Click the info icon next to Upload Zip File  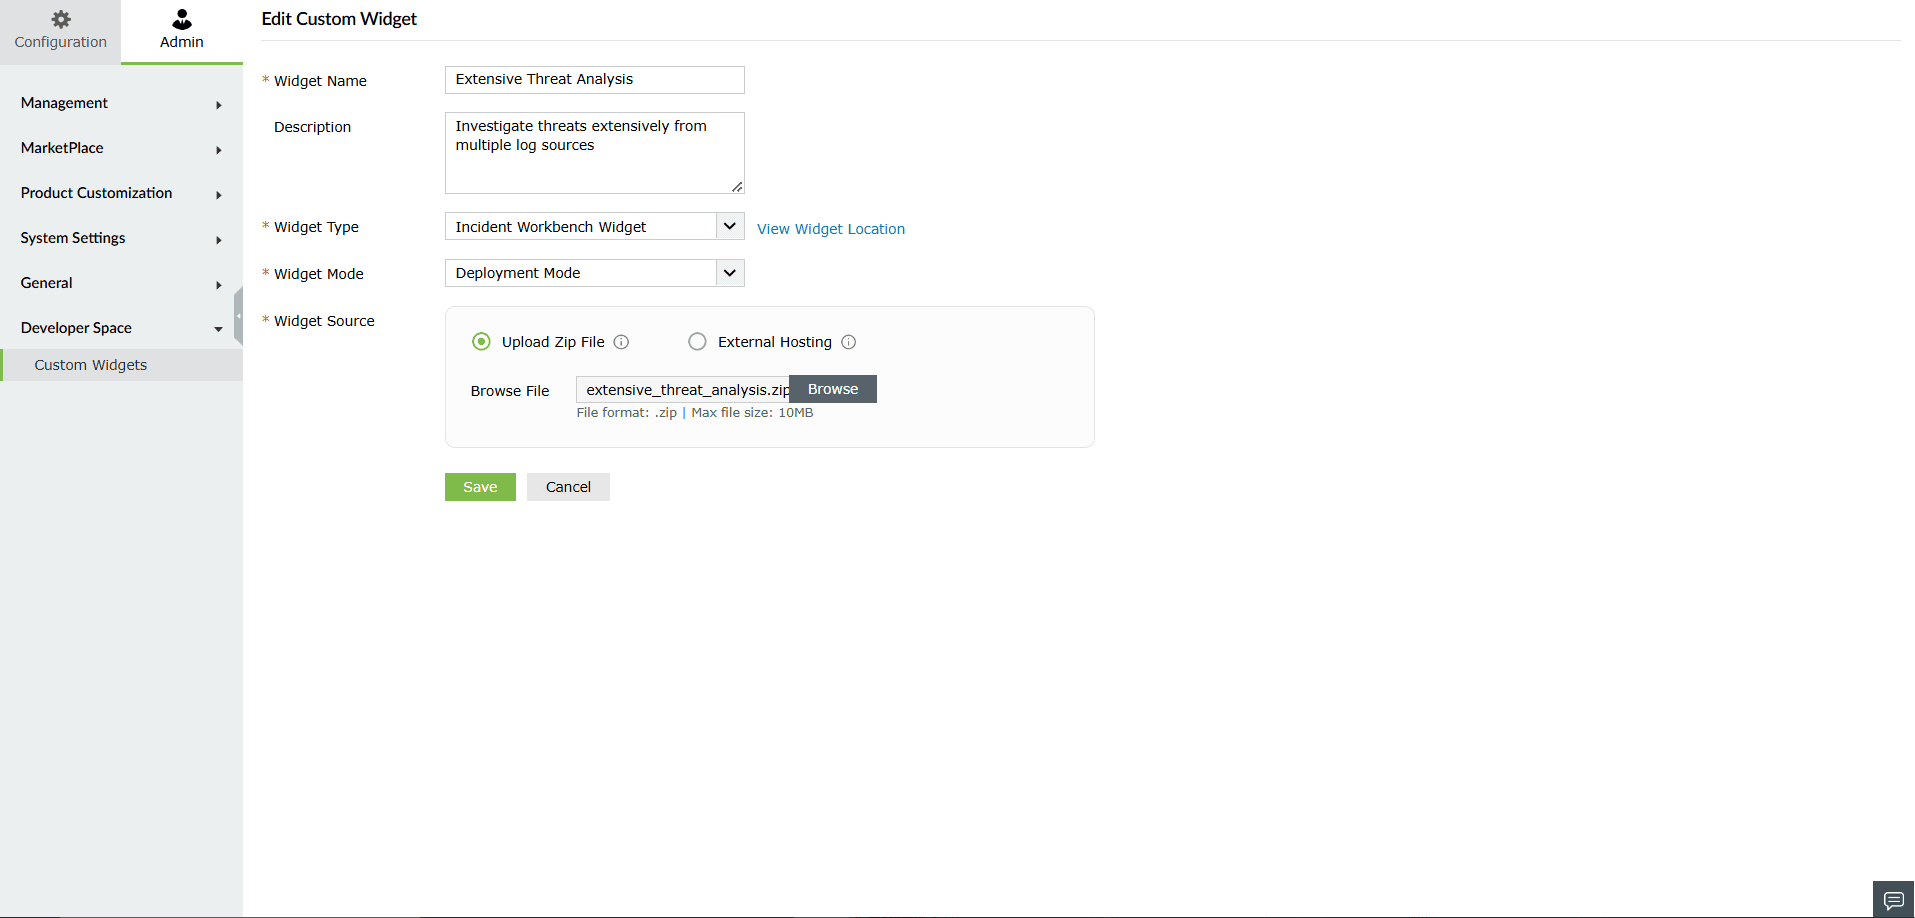621,341
